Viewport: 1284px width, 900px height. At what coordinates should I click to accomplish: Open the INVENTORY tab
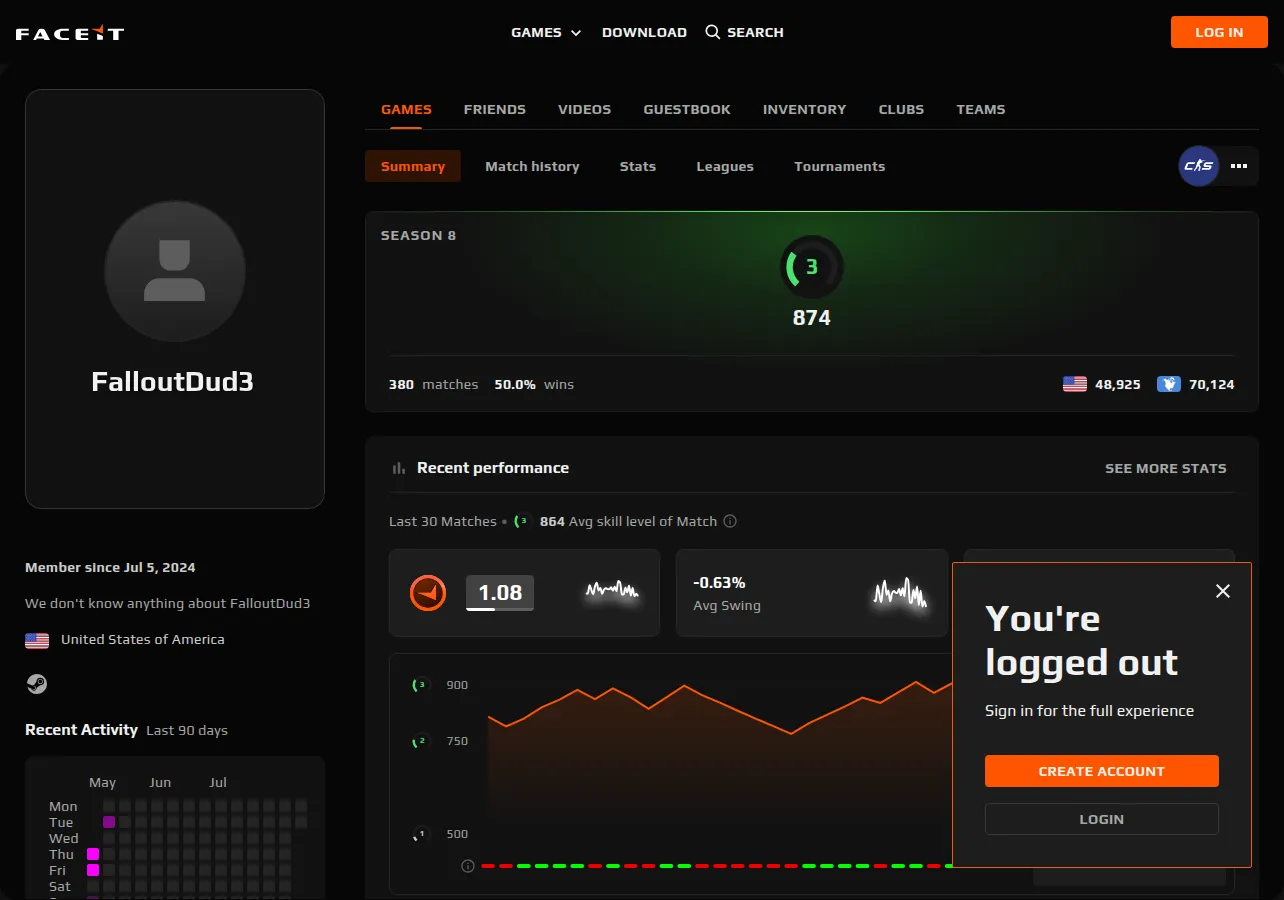click(804, 109)
